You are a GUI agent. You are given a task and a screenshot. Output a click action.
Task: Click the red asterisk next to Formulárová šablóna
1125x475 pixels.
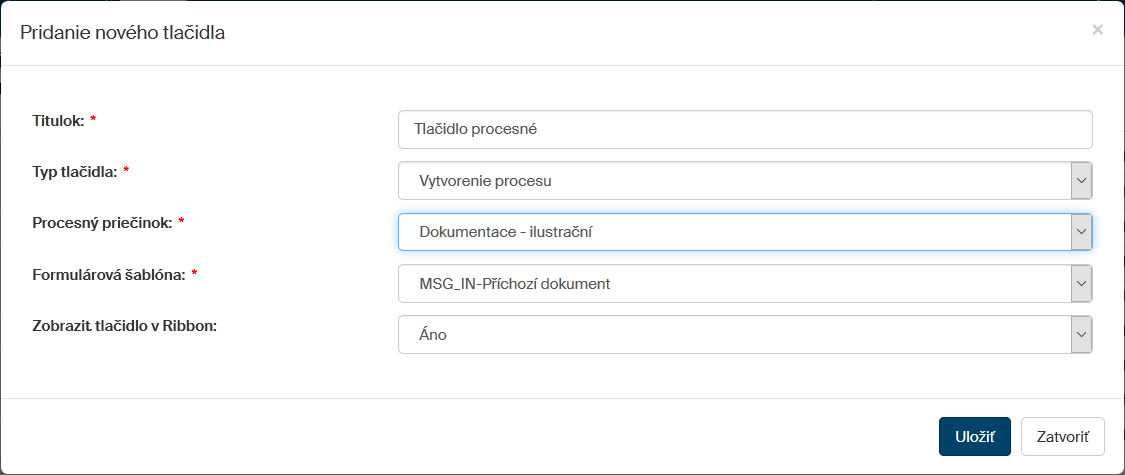(x=194, y=274)
